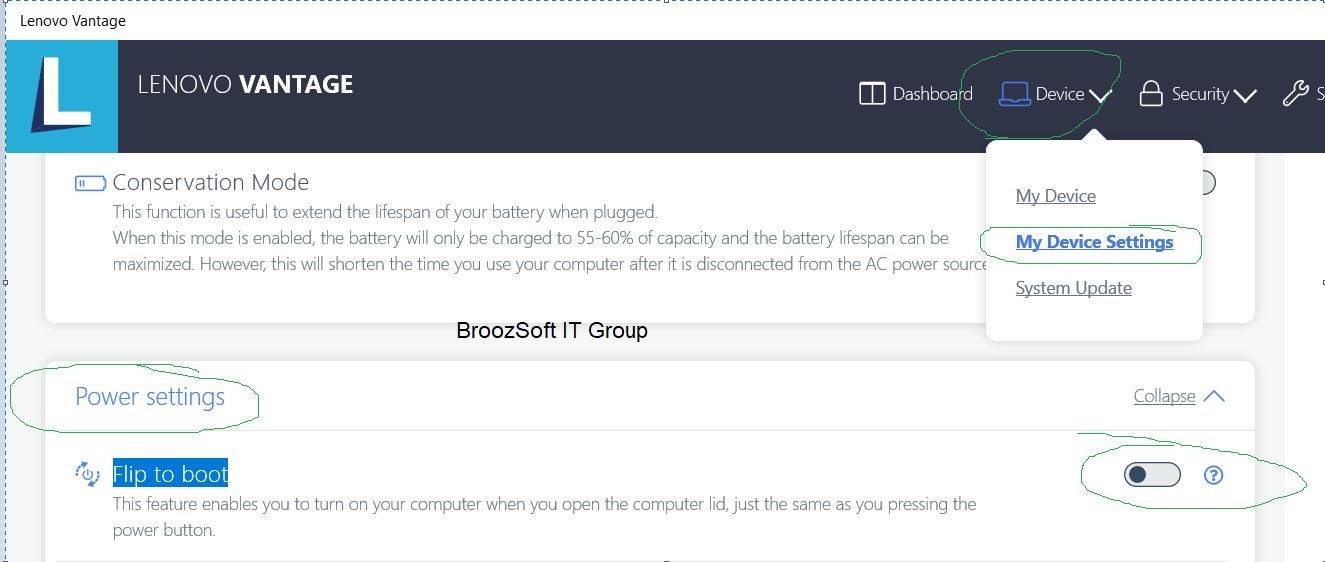Open the Flip to boot help icon

pos(1213,475)
